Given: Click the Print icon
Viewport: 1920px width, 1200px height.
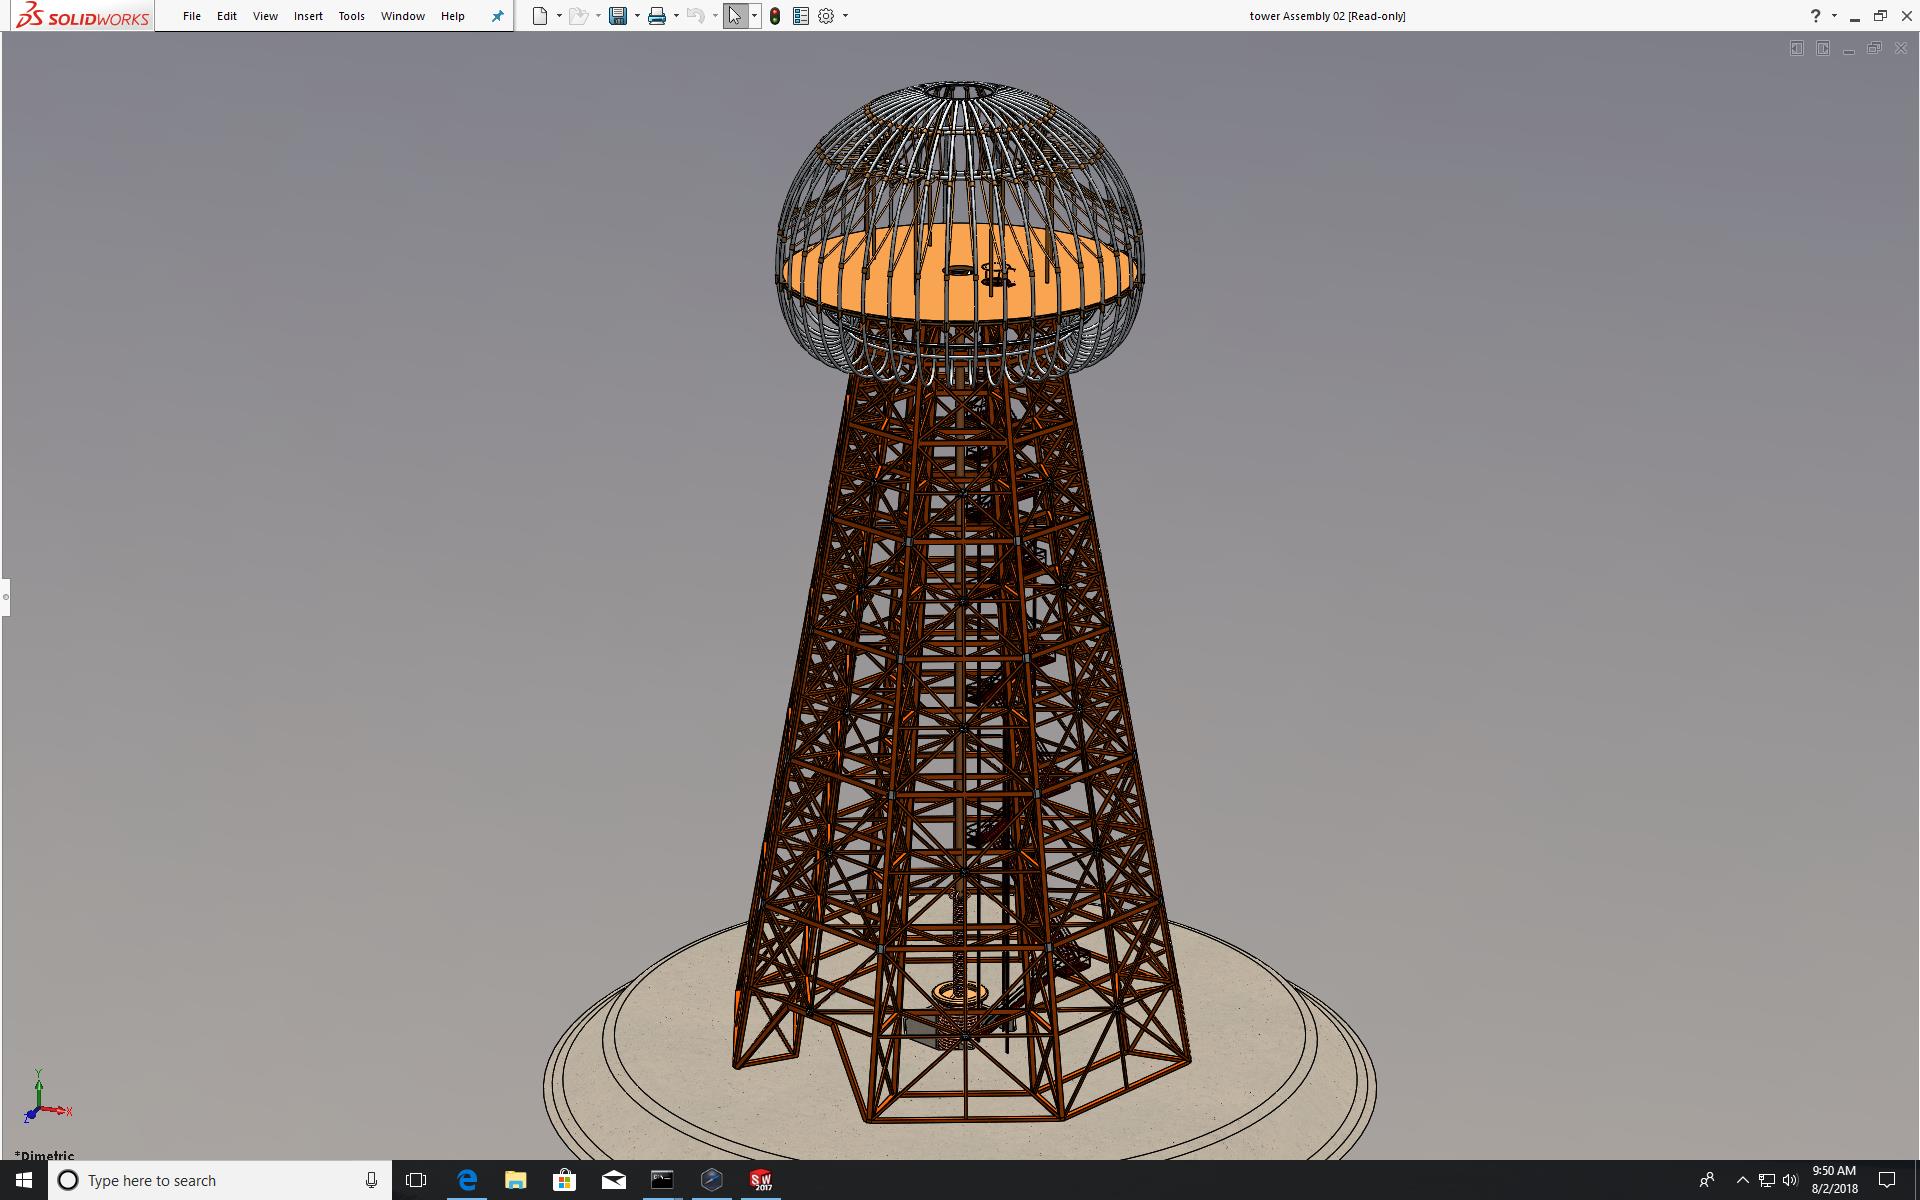Looking at the screenshot, I should pyautogui.click(x=657, y=16).
